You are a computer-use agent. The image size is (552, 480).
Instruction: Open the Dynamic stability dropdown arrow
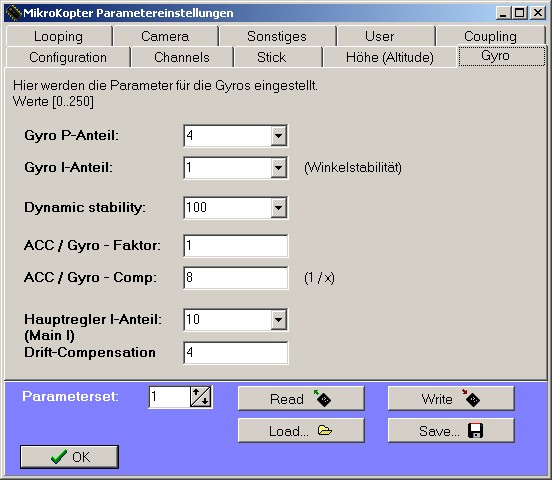click(x=278, y=208)
